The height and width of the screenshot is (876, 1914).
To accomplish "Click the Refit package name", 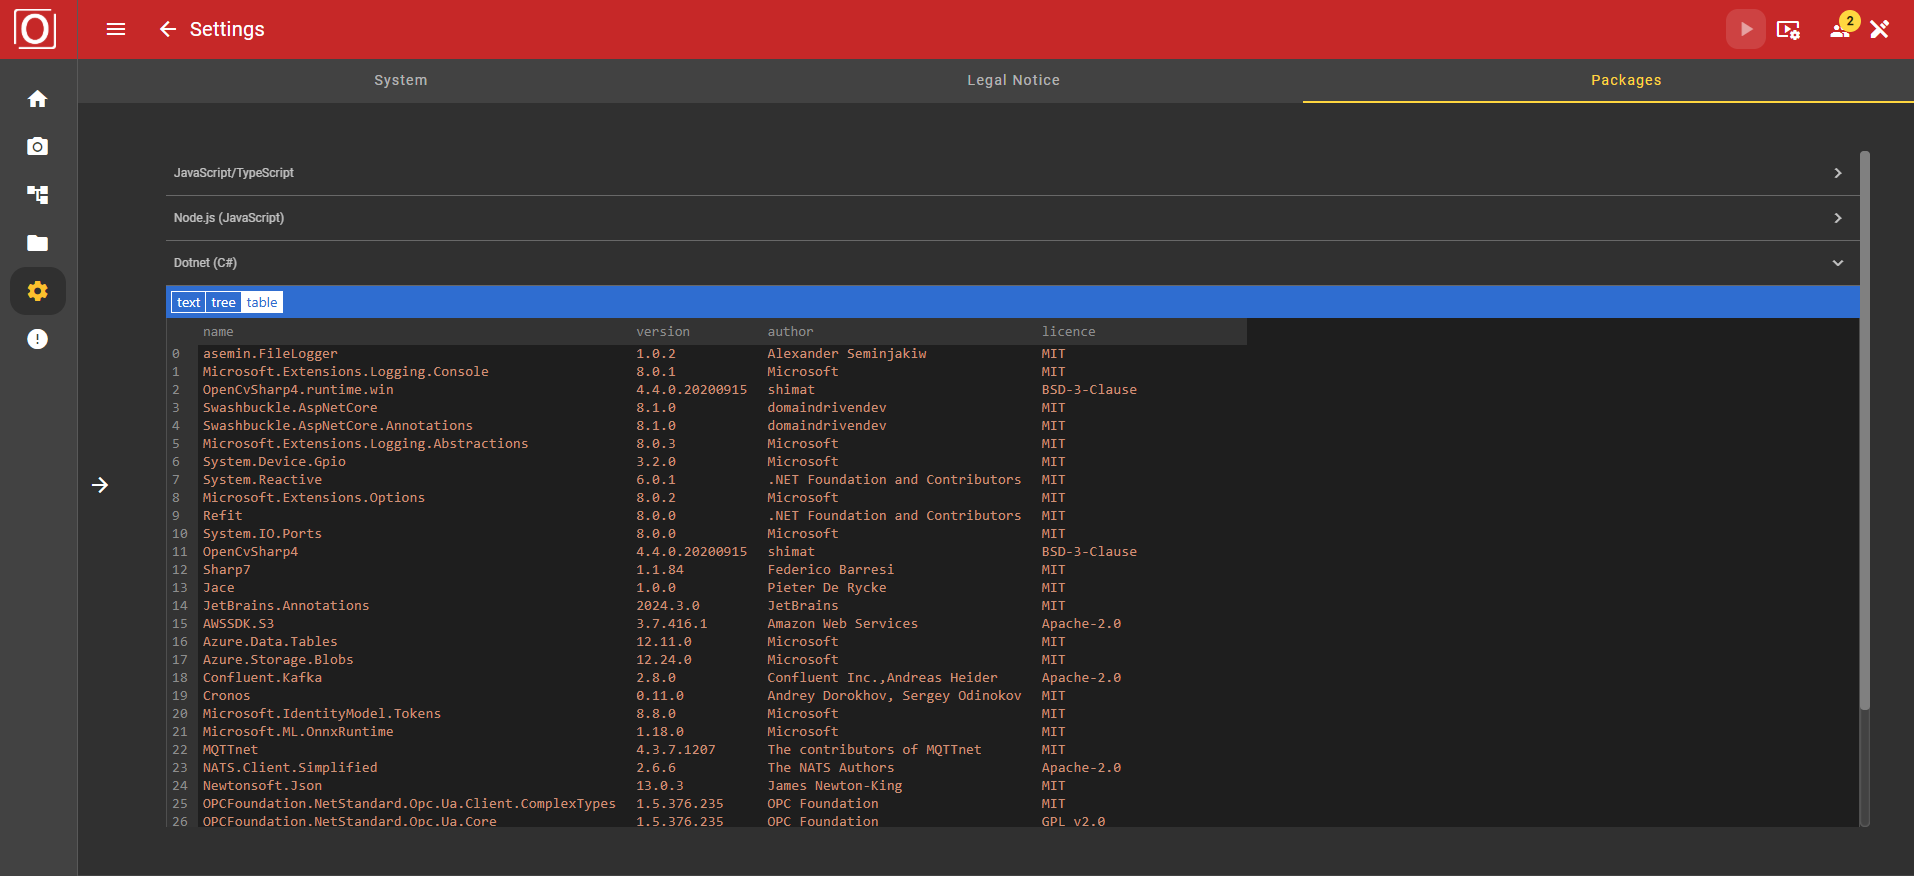I will [x=222, y=516].
